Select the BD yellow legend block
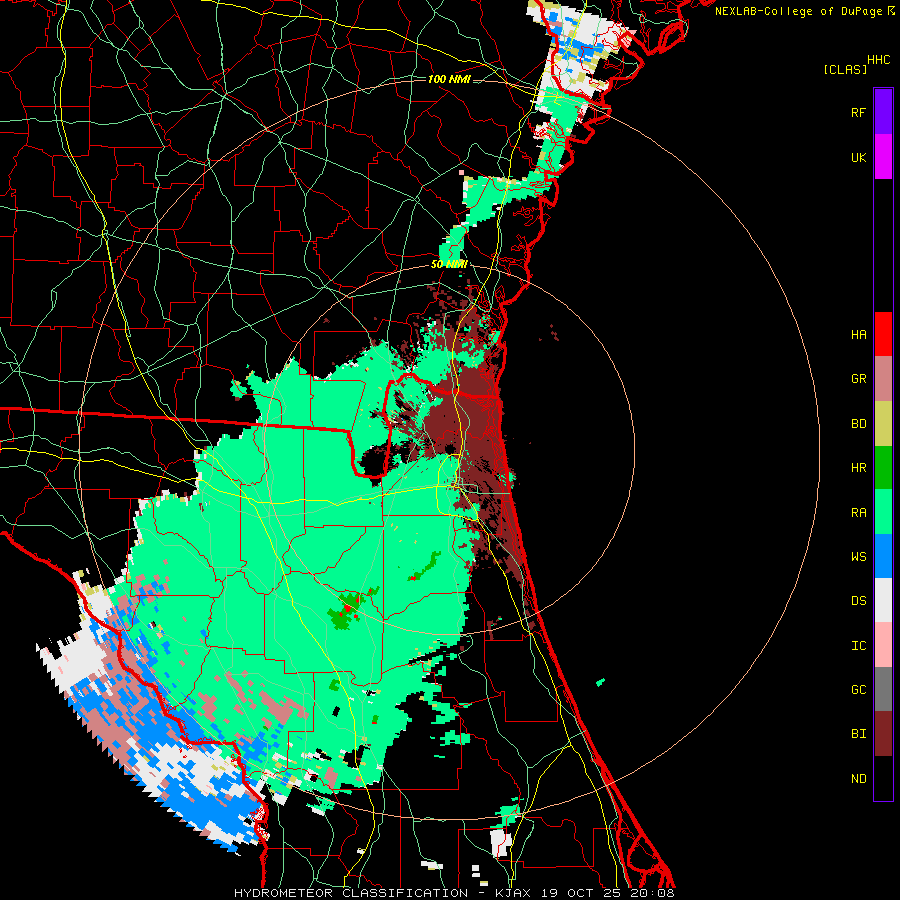 [883, 424]
